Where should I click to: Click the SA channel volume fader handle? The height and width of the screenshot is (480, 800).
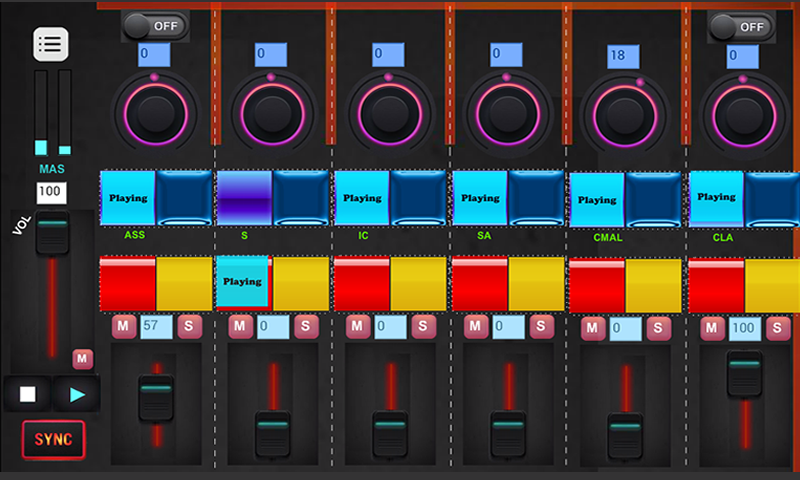(508, 434)
